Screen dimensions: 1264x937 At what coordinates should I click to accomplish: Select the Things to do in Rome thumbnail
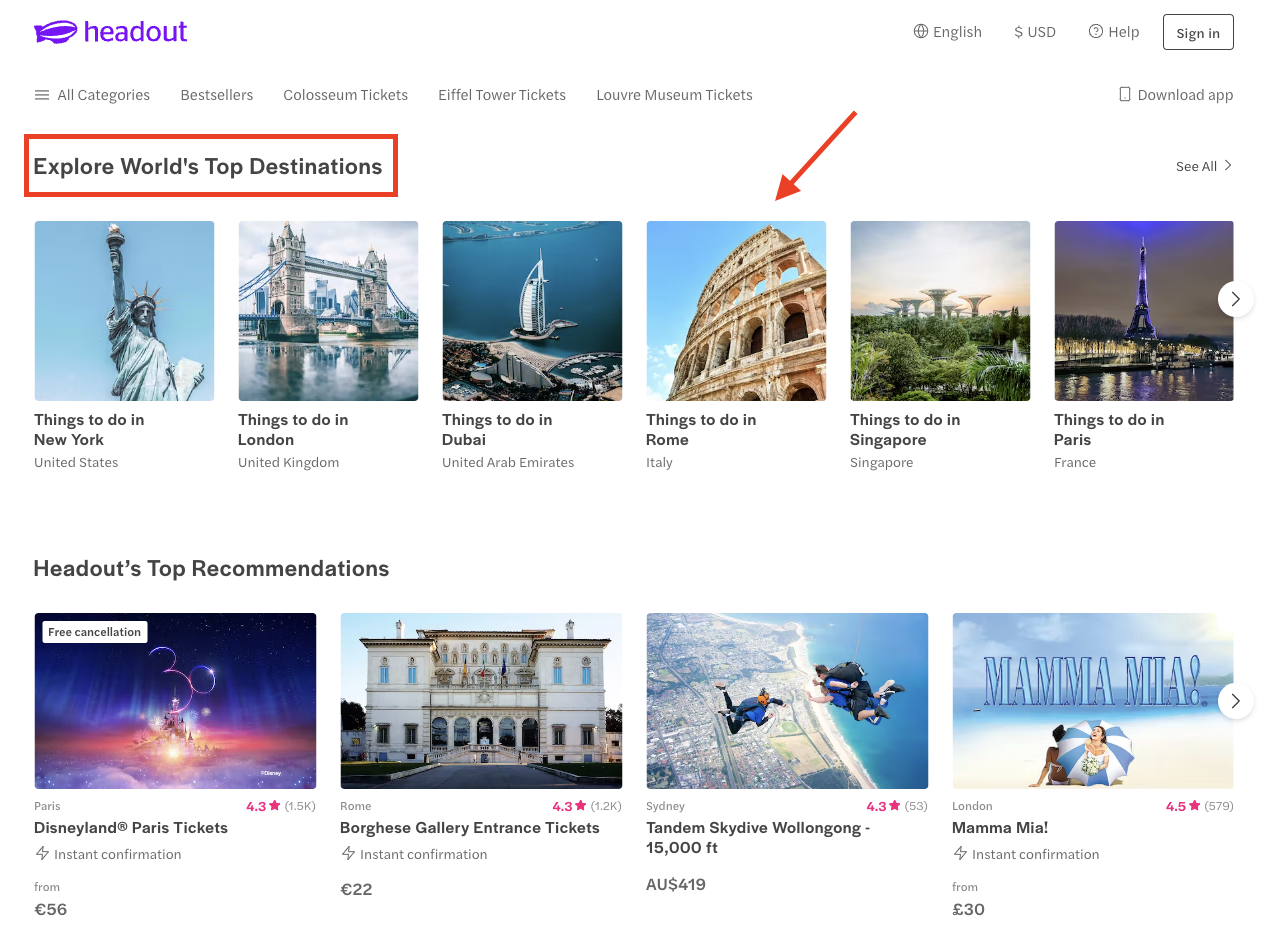coord(736,310)
